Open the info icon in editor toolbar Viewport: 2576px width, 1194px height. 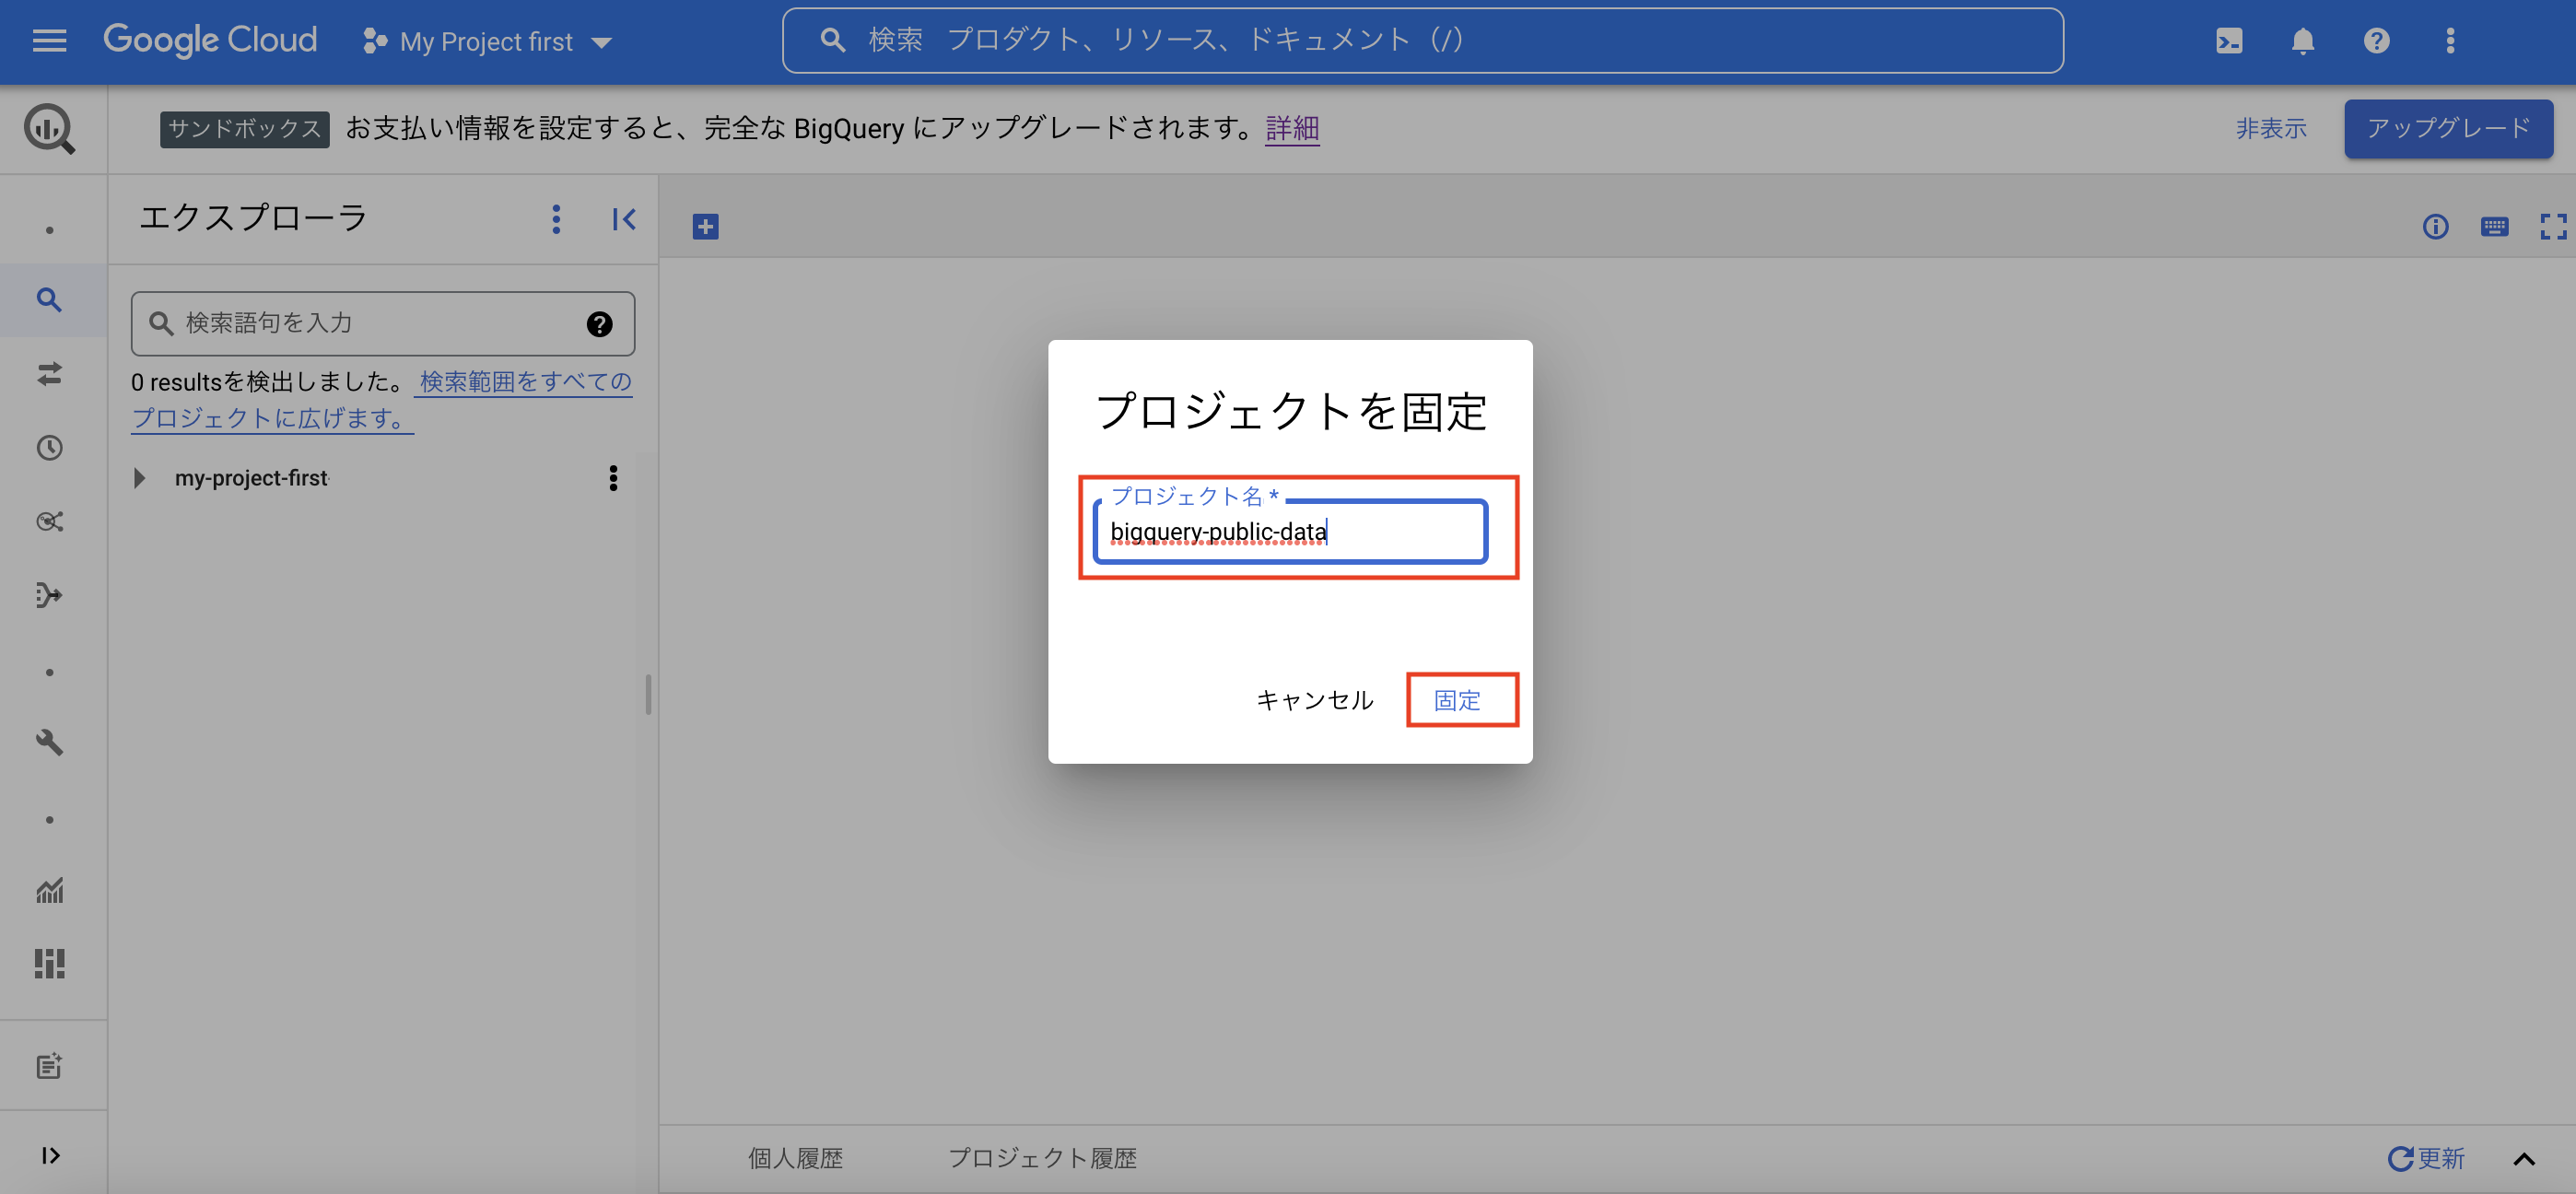[2435, 227]
